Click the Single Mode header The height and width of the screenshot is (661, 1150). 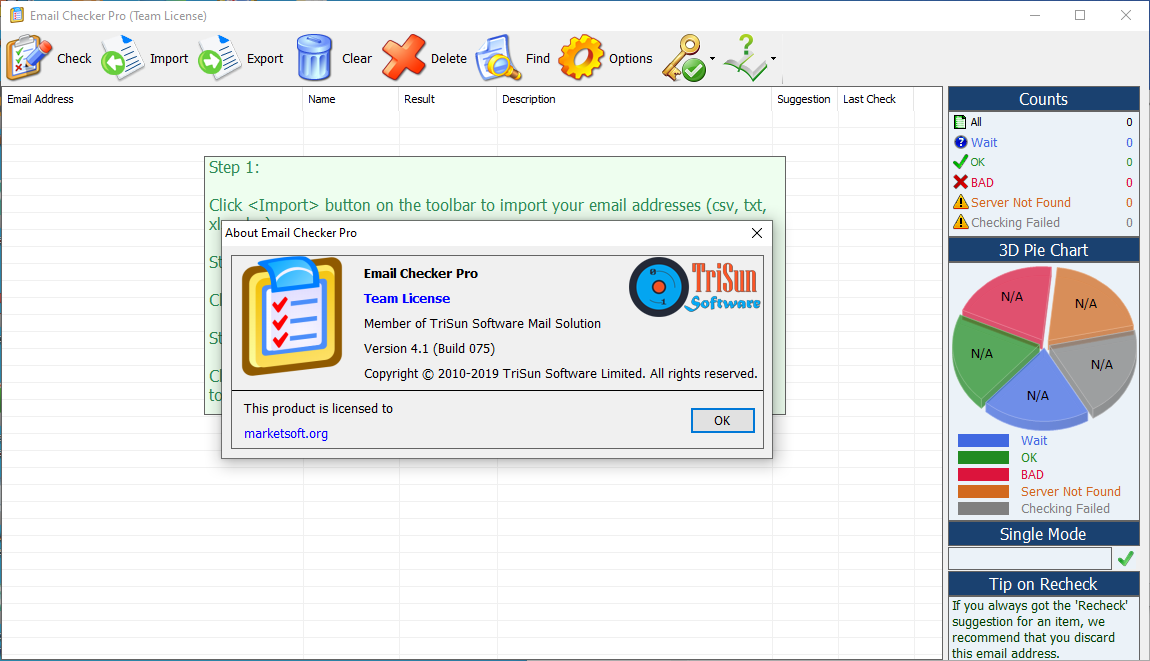pyautogui.click(x=1044, y=534)
